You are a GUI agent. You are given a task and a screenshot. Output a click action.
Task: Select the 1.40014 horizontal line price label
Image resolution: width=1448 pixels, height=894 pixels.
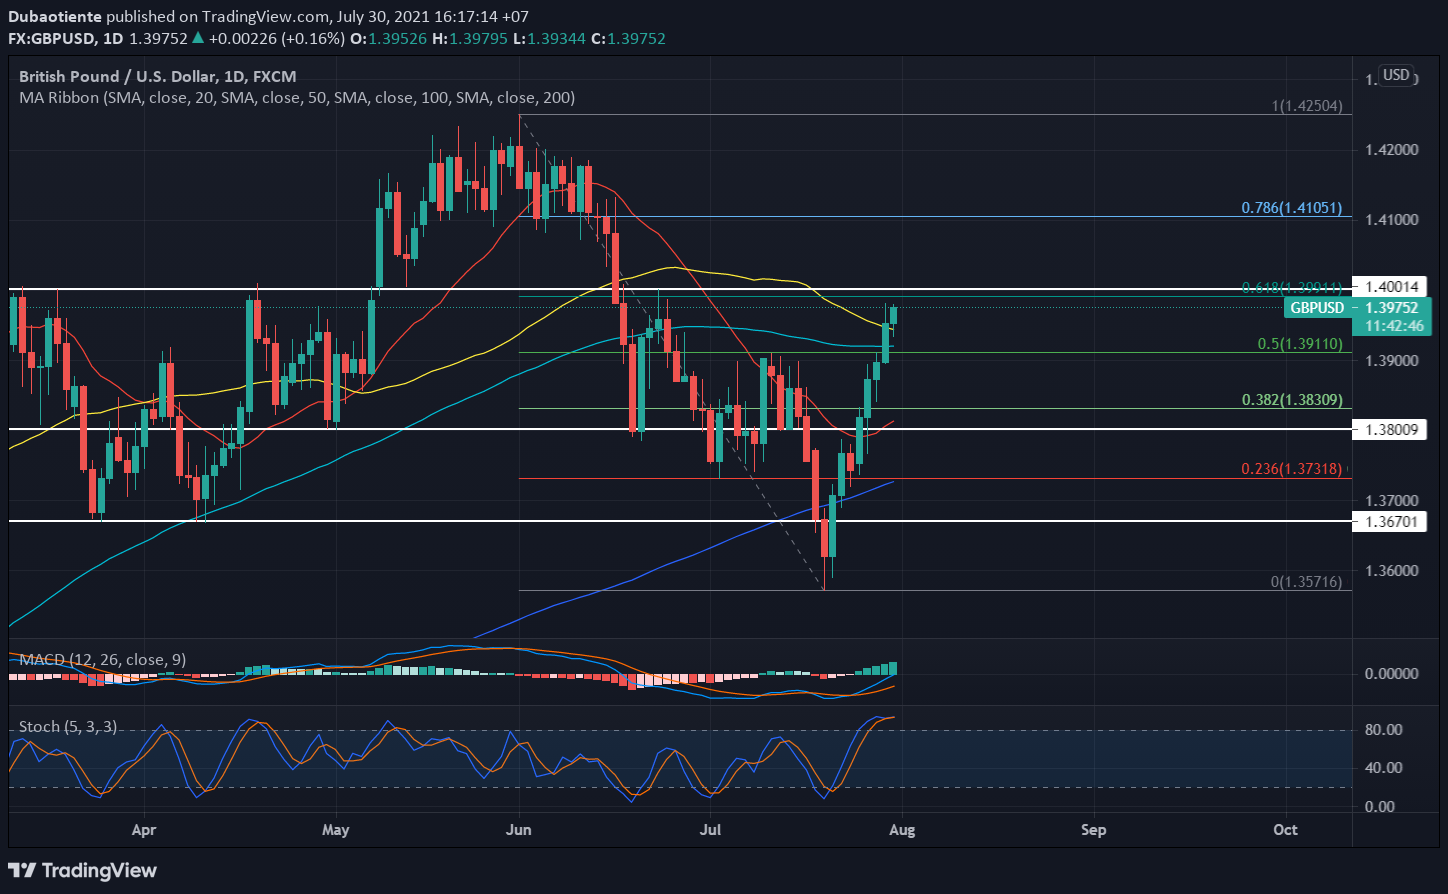pyautogui.click(x=1391, y=286)
